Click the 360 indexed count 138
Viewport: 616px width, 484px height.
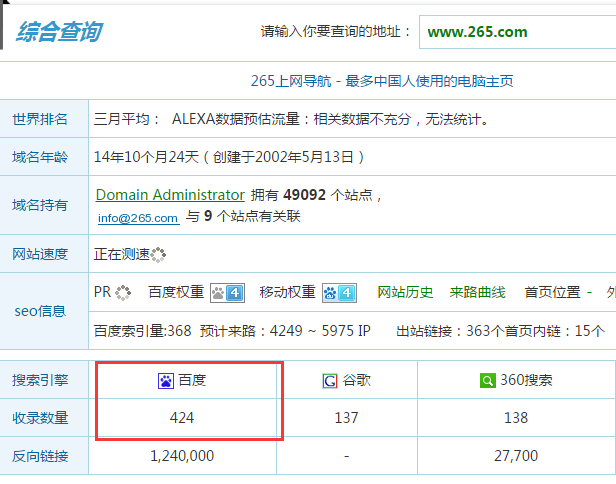click(x=516, y=418)
